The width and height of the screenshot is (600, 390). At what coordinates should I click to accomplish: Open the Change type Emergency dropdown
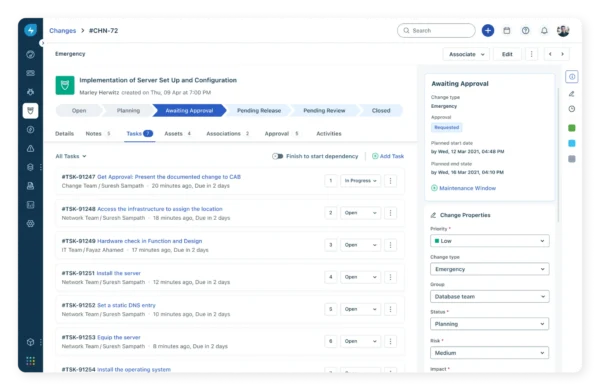[x=490, y=269]
